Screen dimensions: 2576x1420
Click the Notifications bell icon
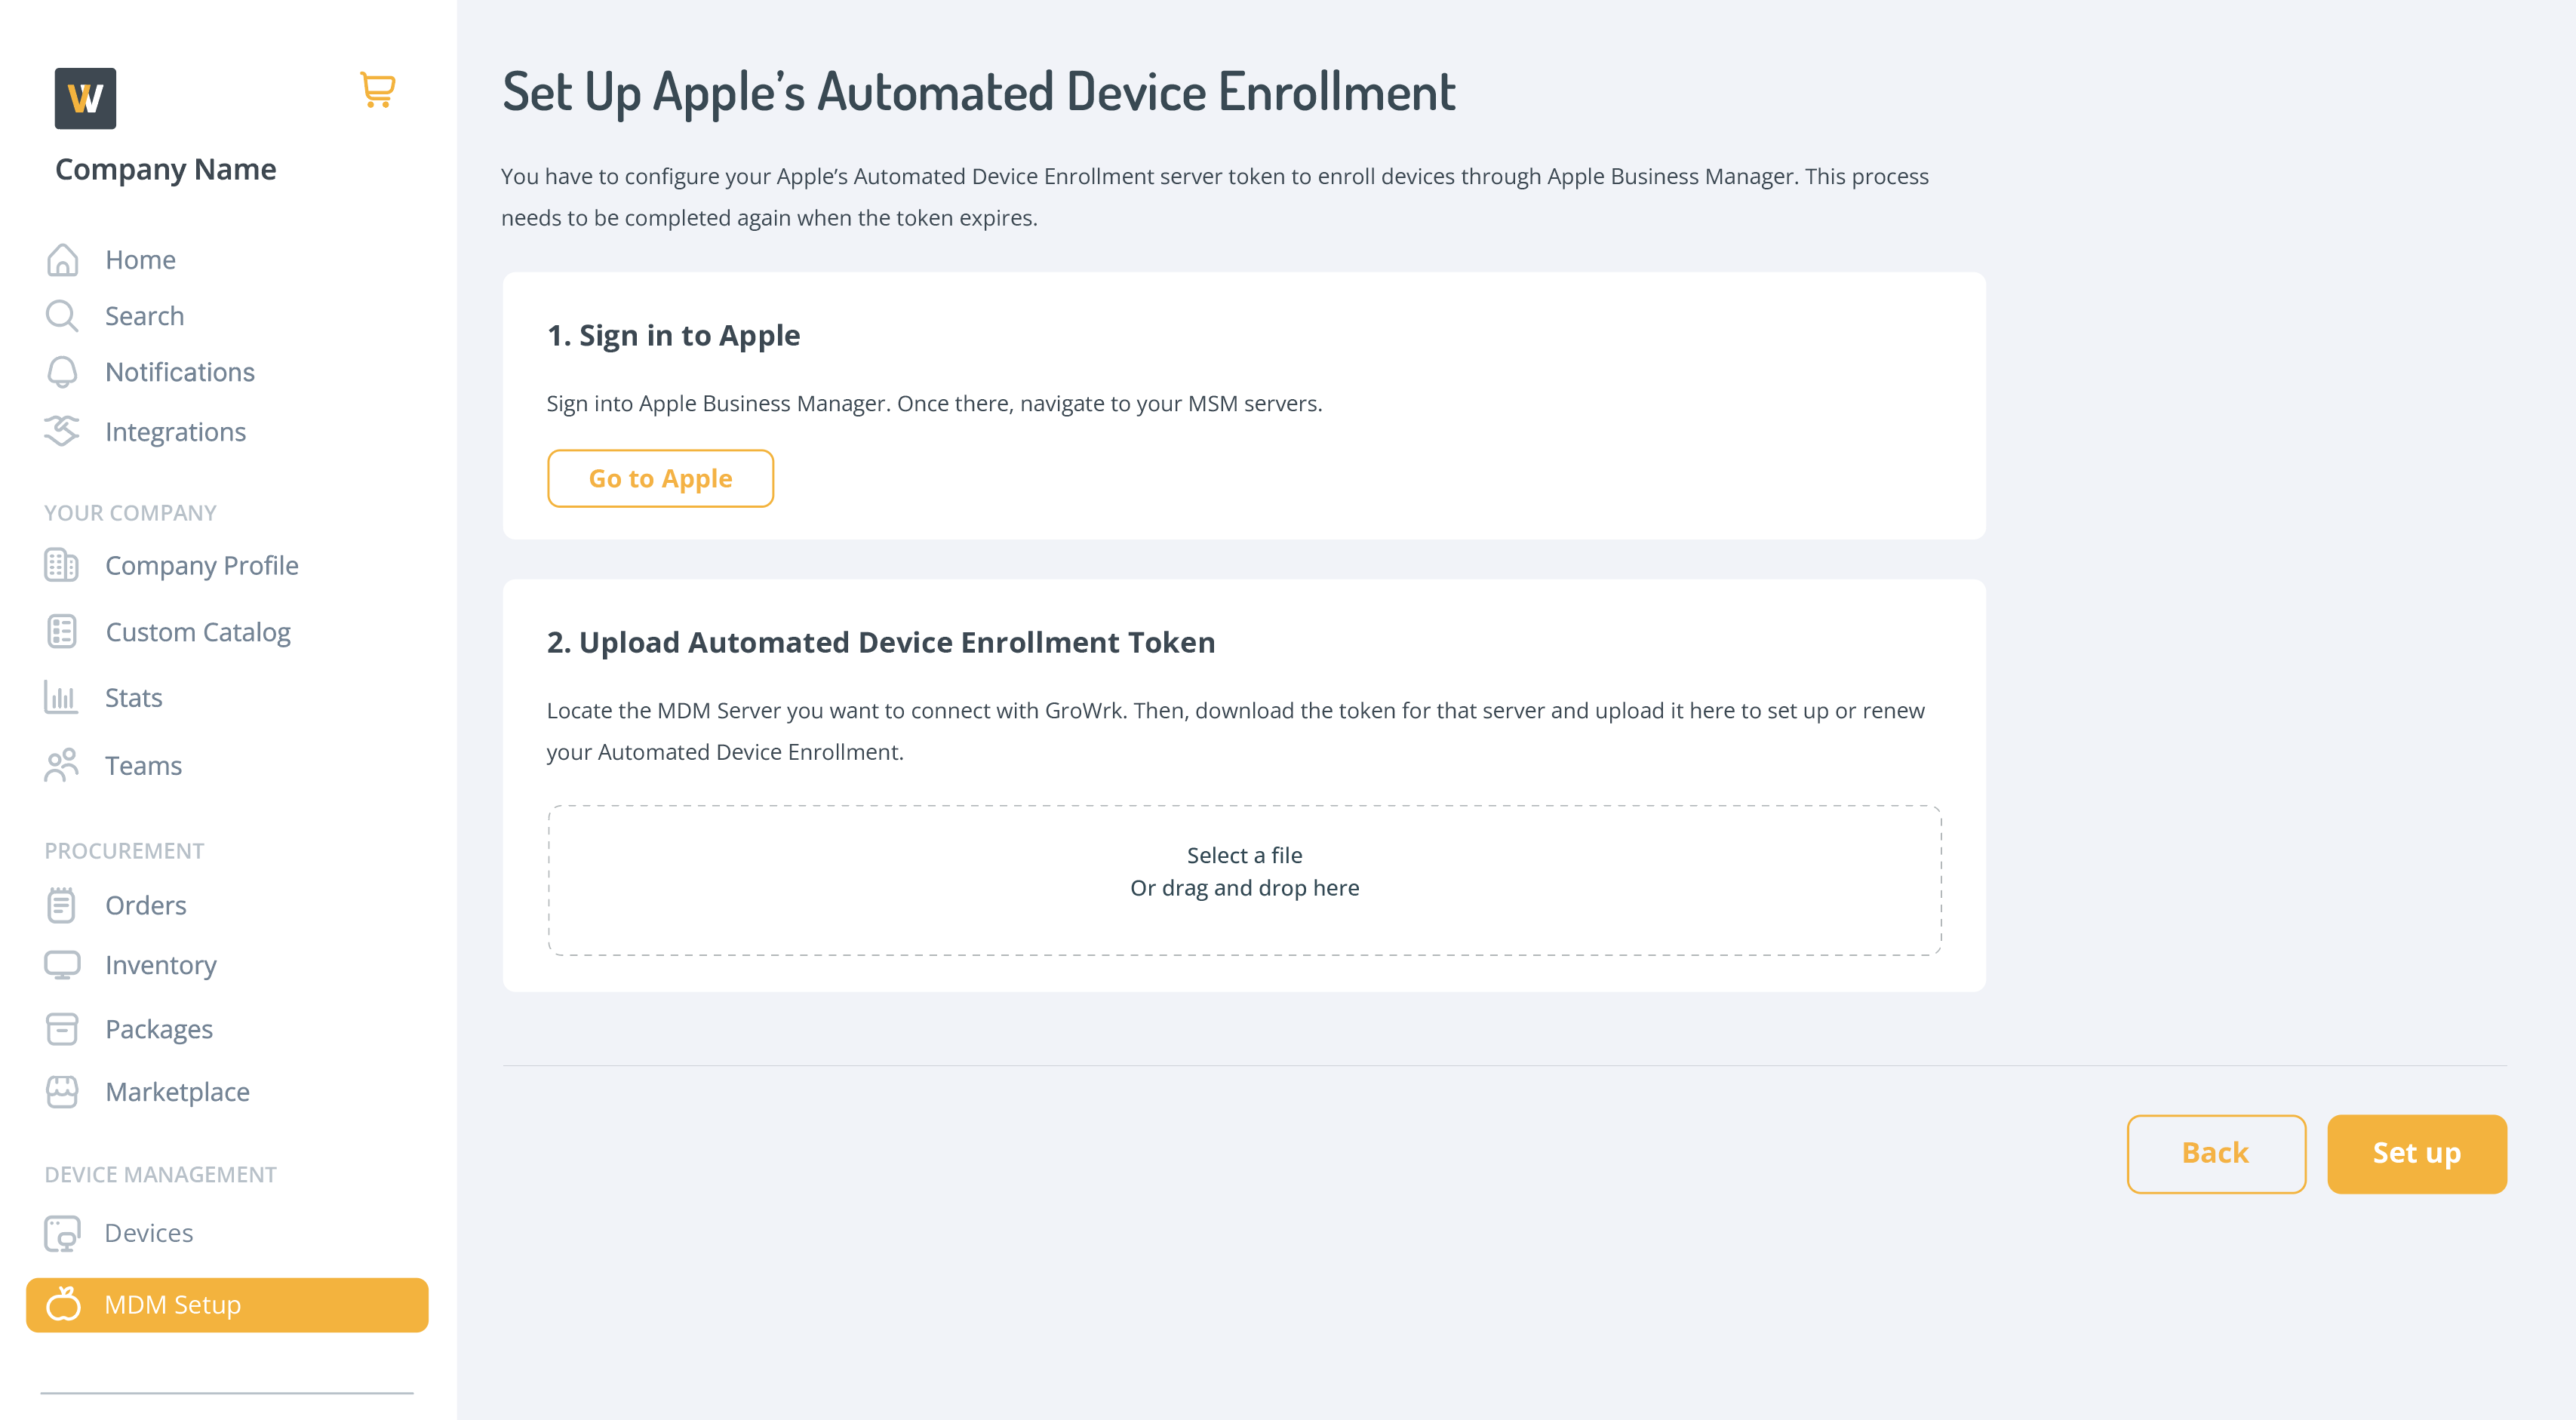(x=62, y=372)
